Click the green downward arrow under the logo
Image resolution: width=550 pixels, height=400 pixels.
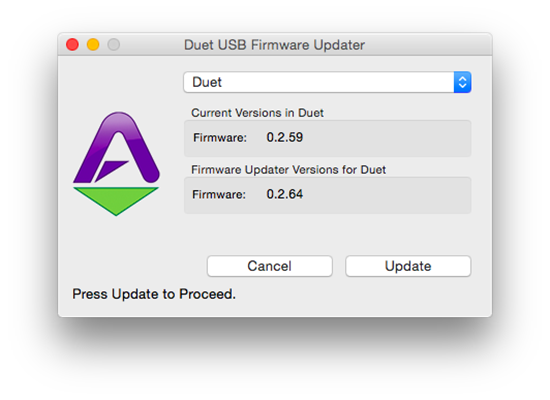click(x=116, y=201)
